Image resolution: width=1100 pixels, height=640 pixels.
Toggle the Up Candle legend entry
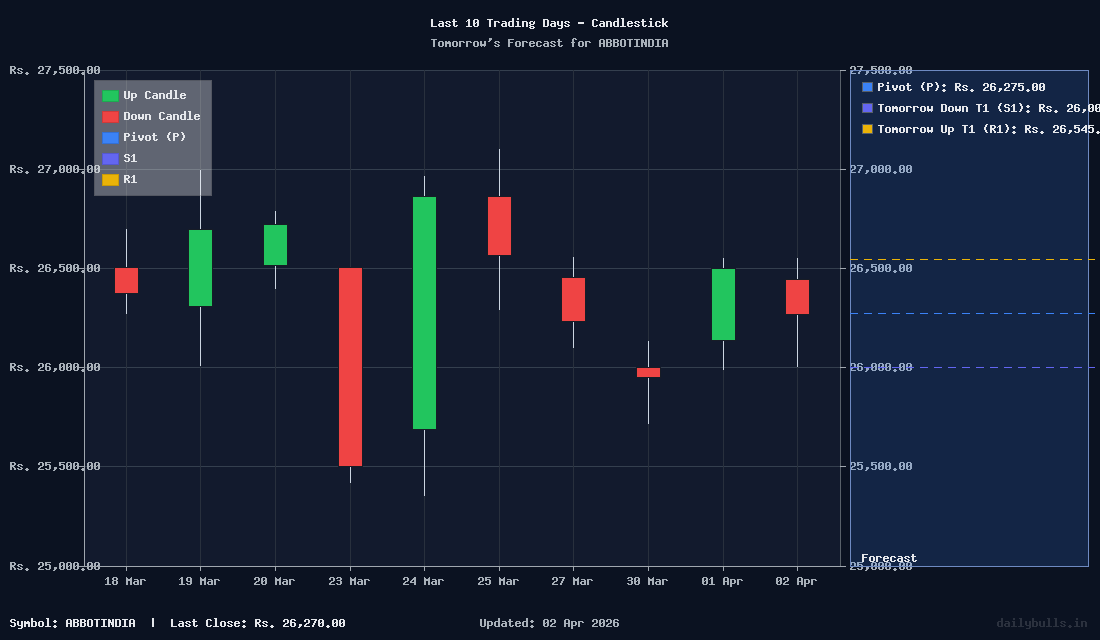click(x=150, y=95)
